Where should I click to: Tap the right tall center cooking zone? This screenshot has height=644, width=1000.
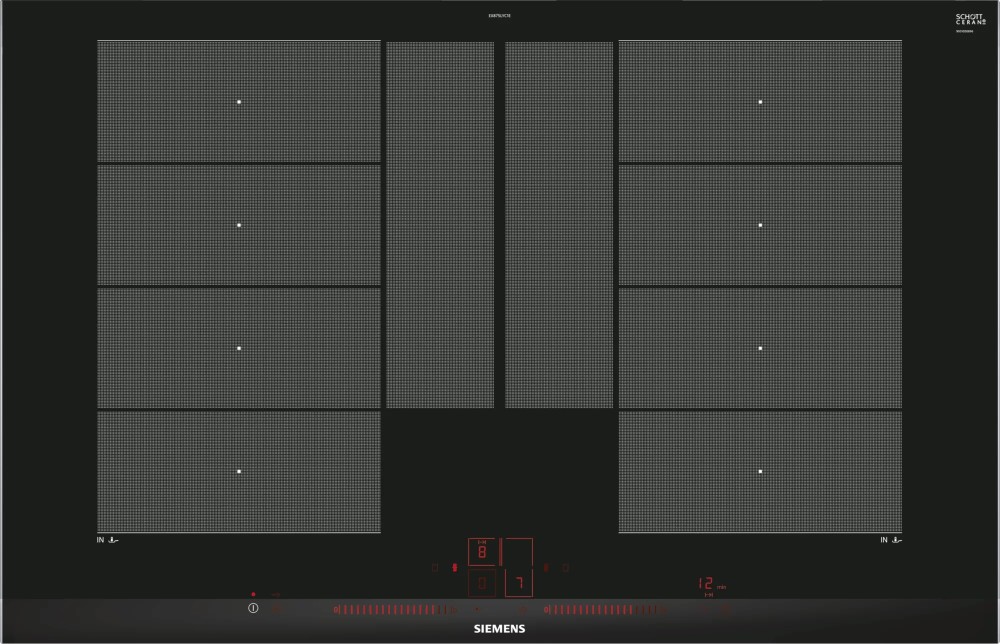(559, 225)
